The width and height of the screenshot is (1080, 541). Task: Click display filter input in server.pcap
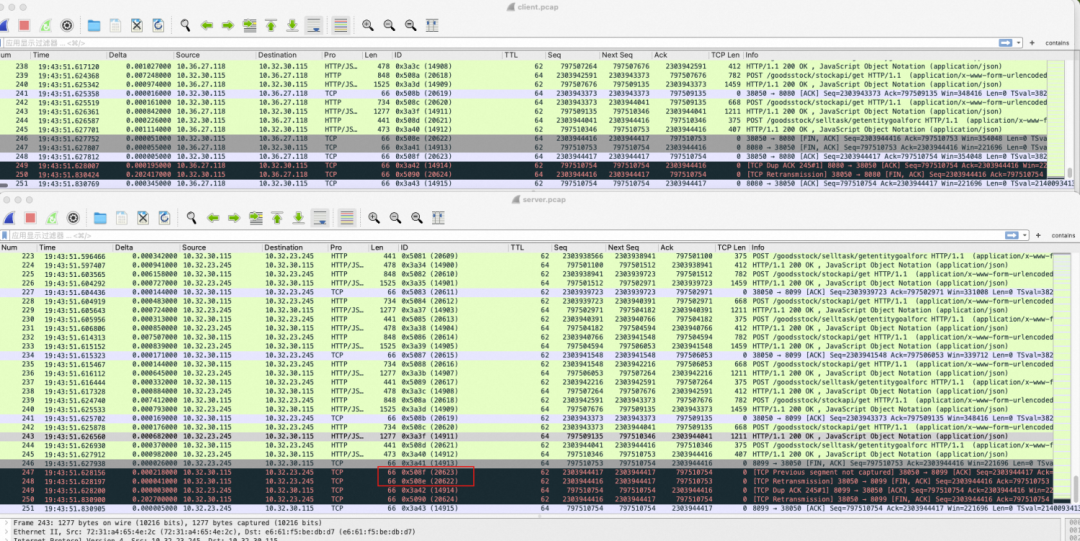pyautogui.click(x=503, y=235)
